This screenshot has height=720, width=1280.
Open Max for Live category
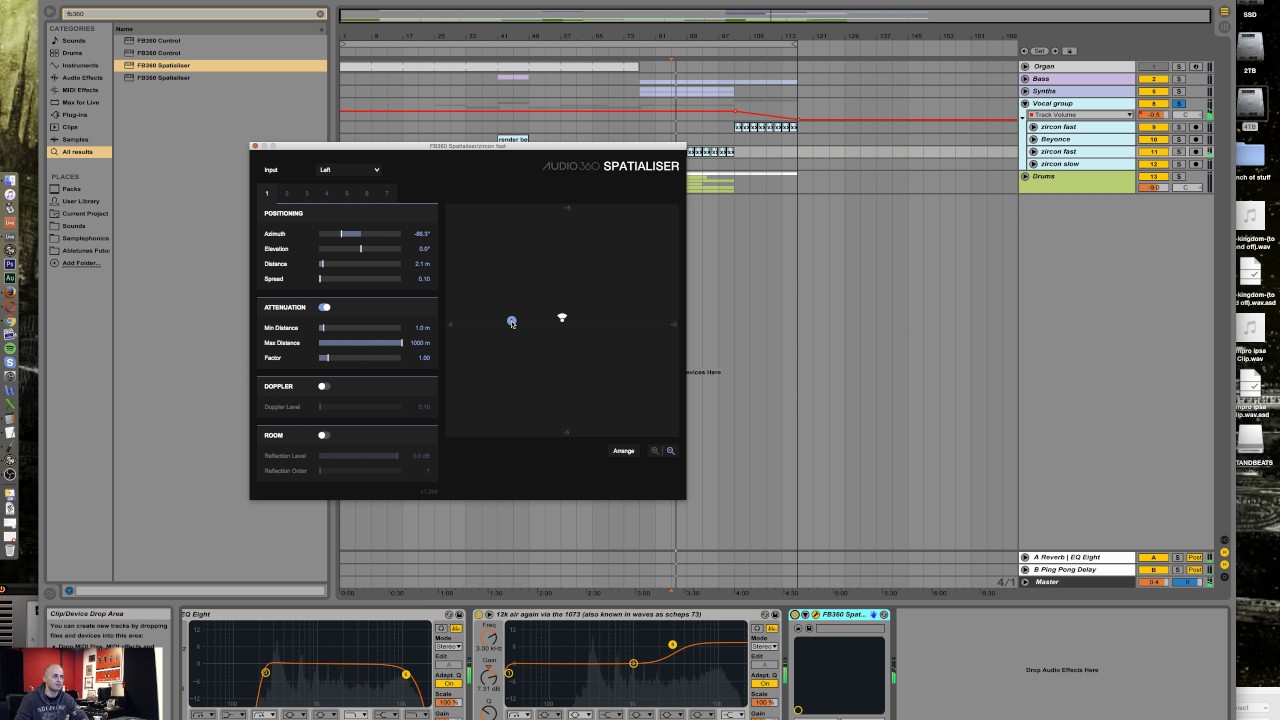tap(80, 102)
